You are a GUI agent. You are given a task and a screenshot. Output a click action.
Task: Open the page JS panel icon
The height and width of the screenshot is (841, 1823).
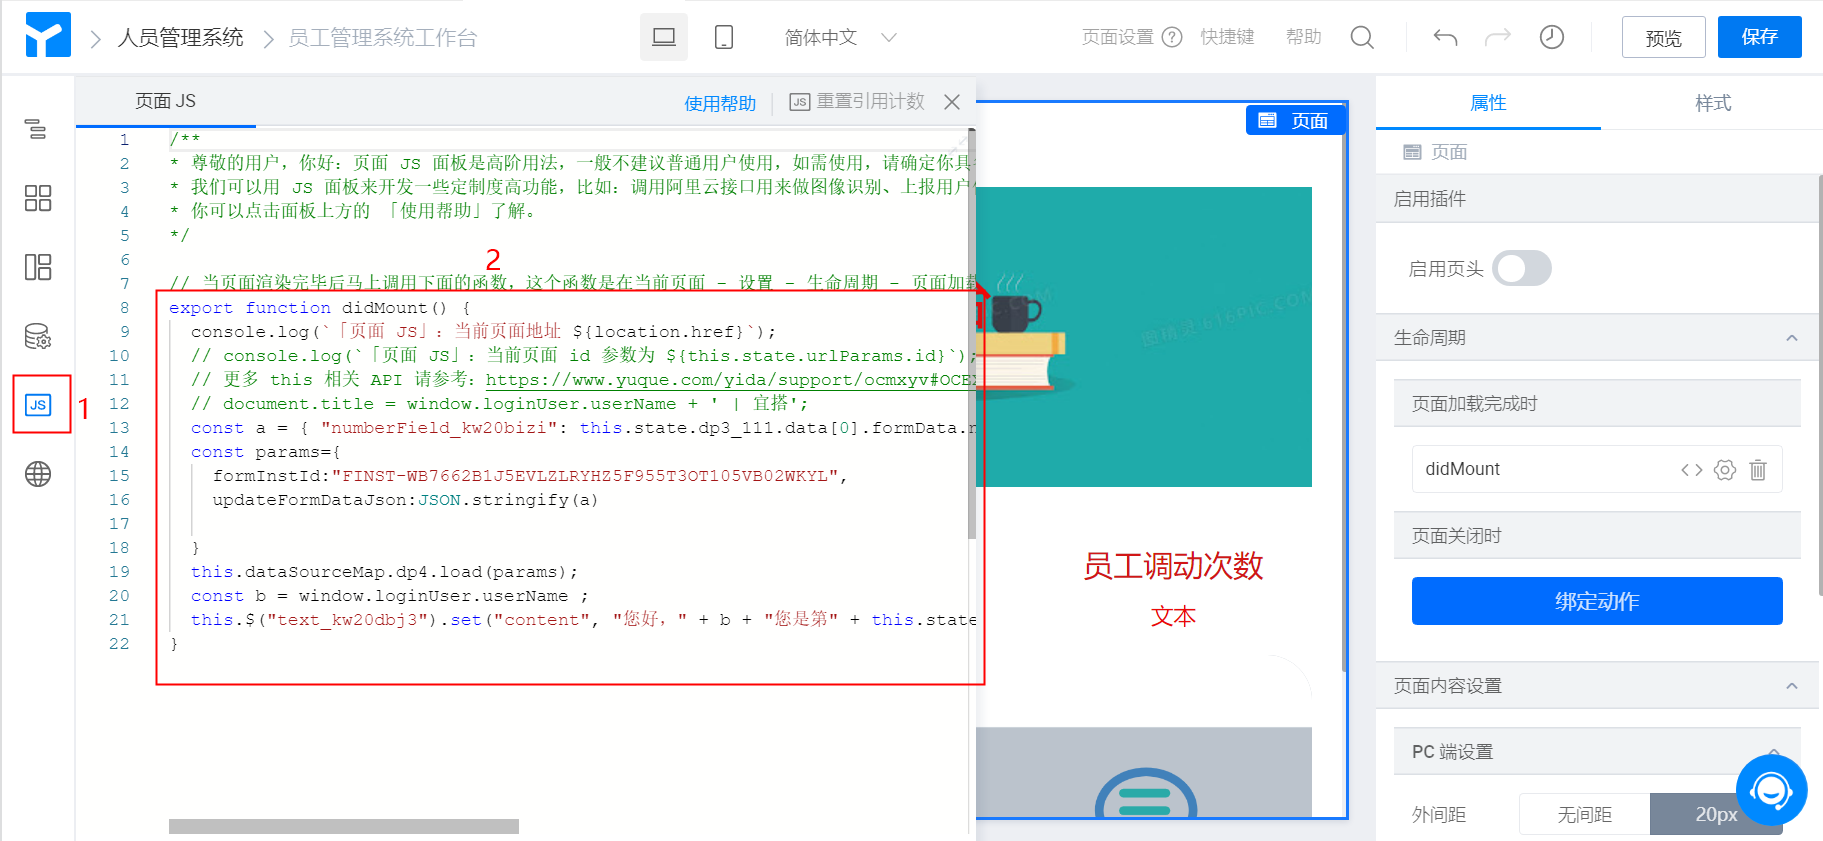pos(38,405)
